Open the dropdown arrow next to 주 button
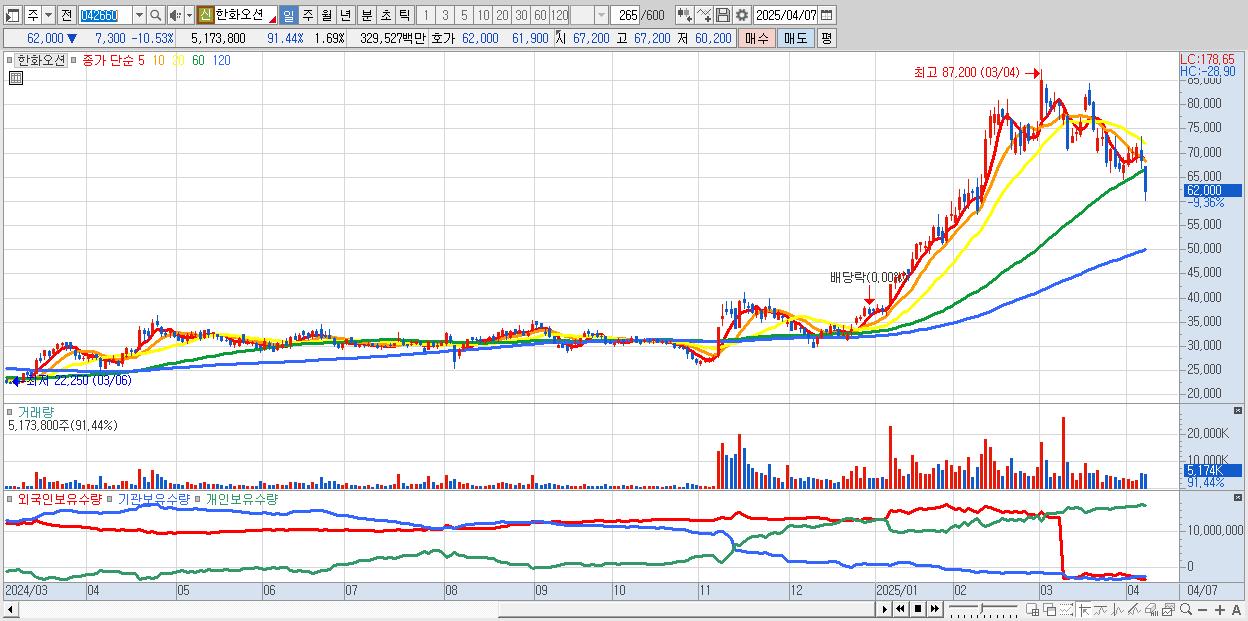 48,15
